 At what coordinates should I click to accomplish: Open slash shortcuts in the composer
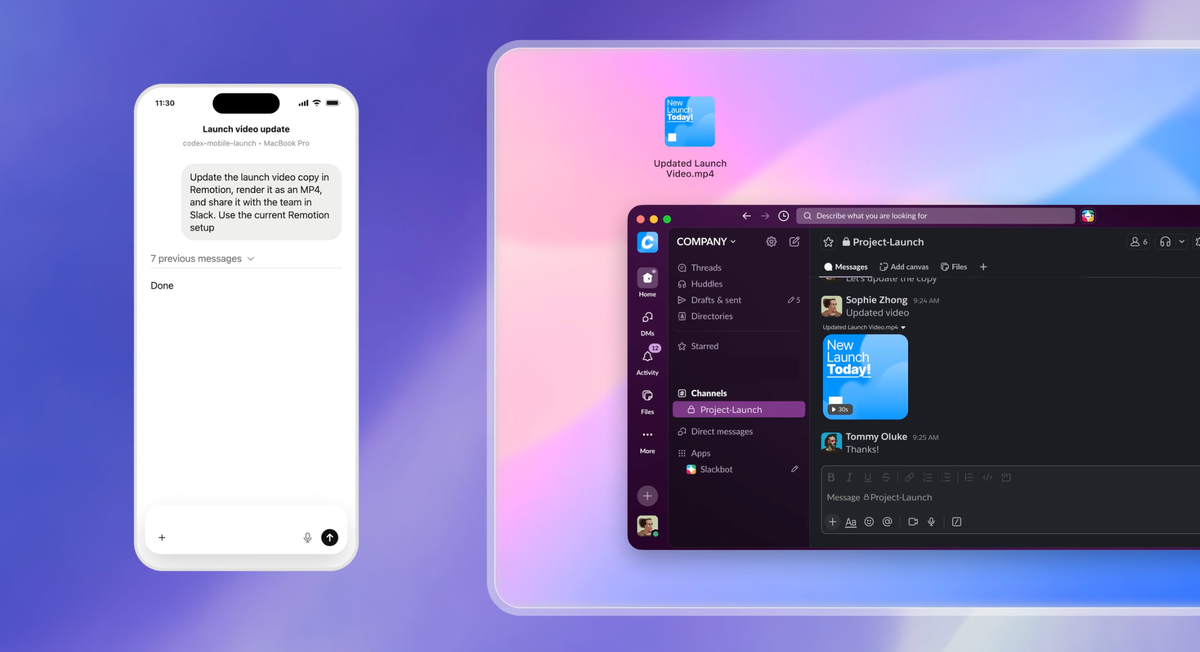[957, 522]
